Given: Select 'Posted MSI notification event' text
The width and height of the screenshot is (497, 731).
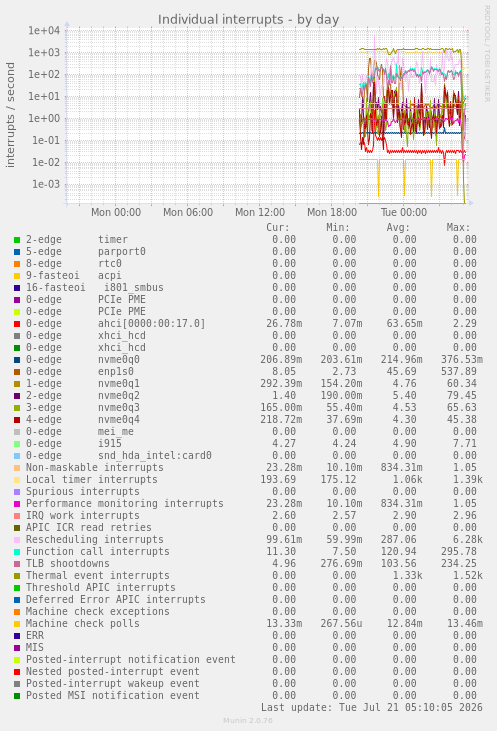Looking at the screenshot, I should [x=113, y=696].
